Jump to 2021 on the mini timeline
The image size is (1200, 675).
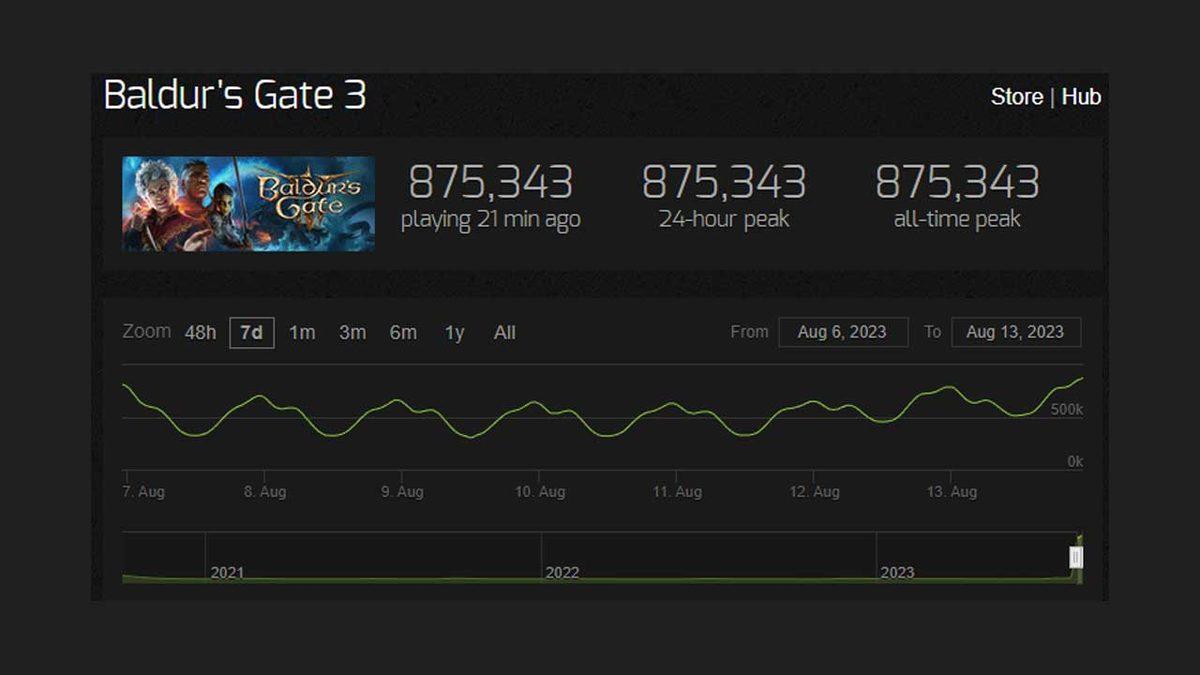click(x=227, y=570)
